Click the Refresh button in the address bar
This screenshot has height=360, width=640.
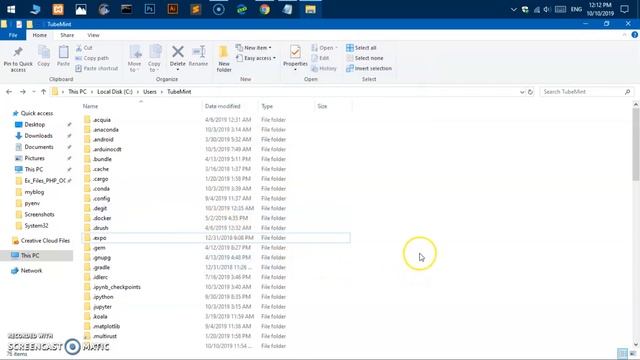(530, 92)
